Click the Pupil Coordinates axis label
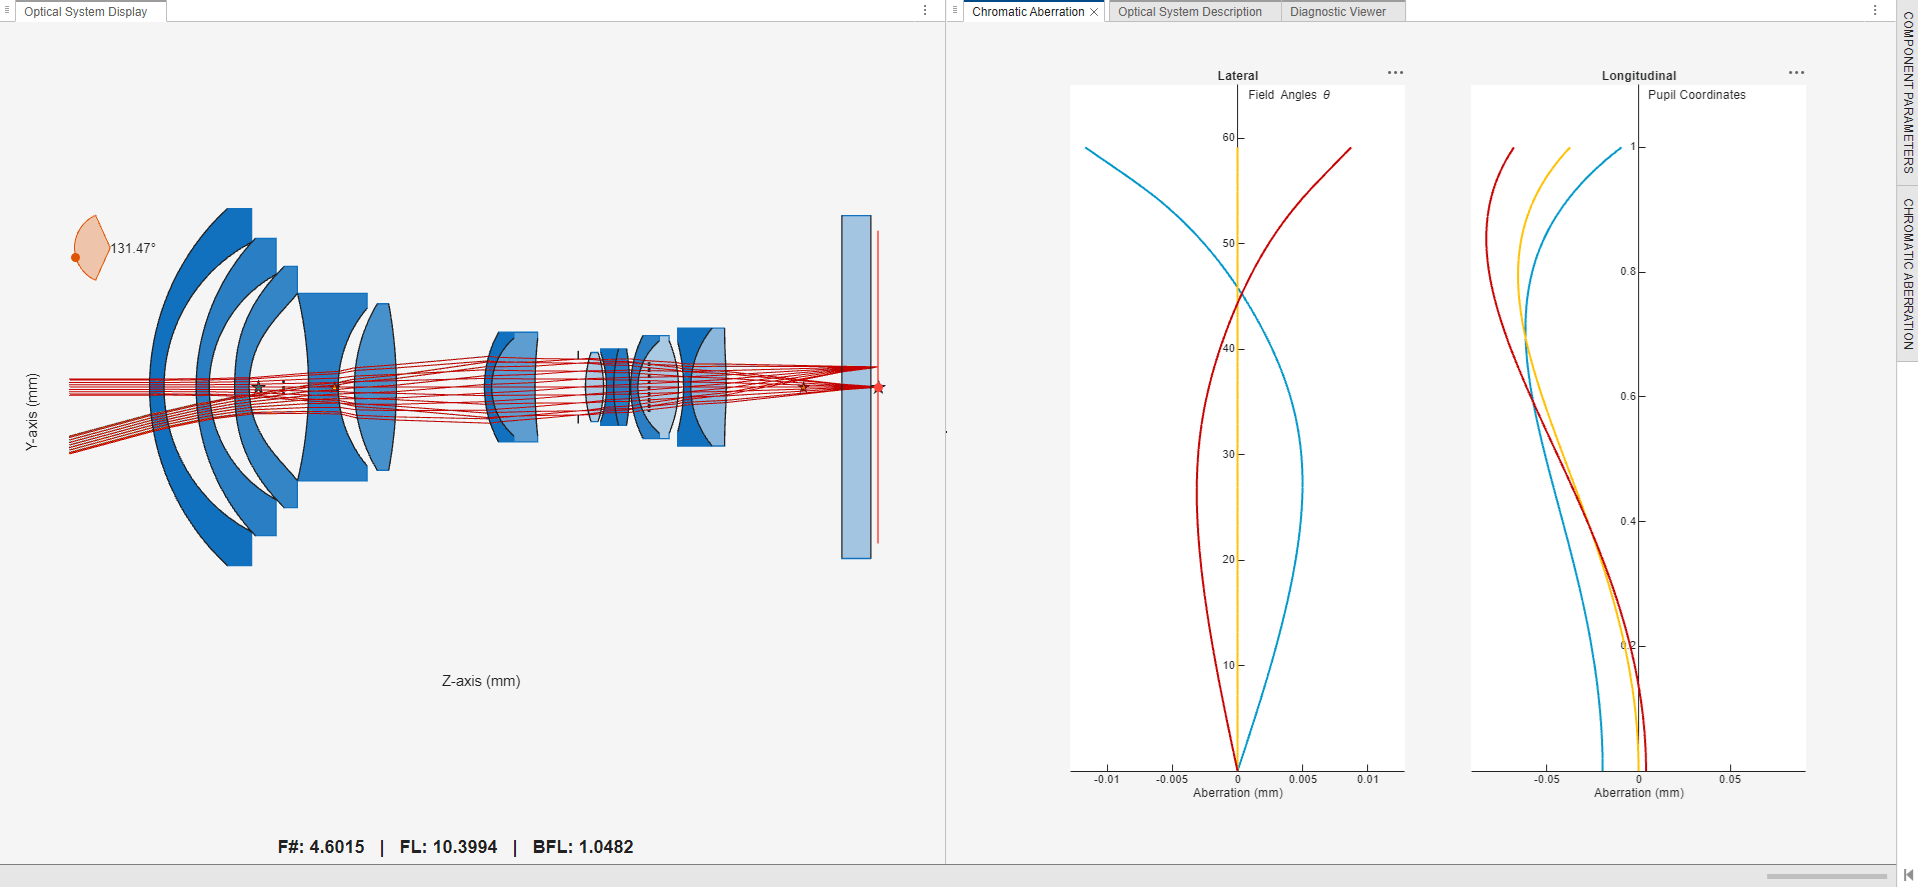Screen dimensions: 1918x889 (x=1697, y=95)
